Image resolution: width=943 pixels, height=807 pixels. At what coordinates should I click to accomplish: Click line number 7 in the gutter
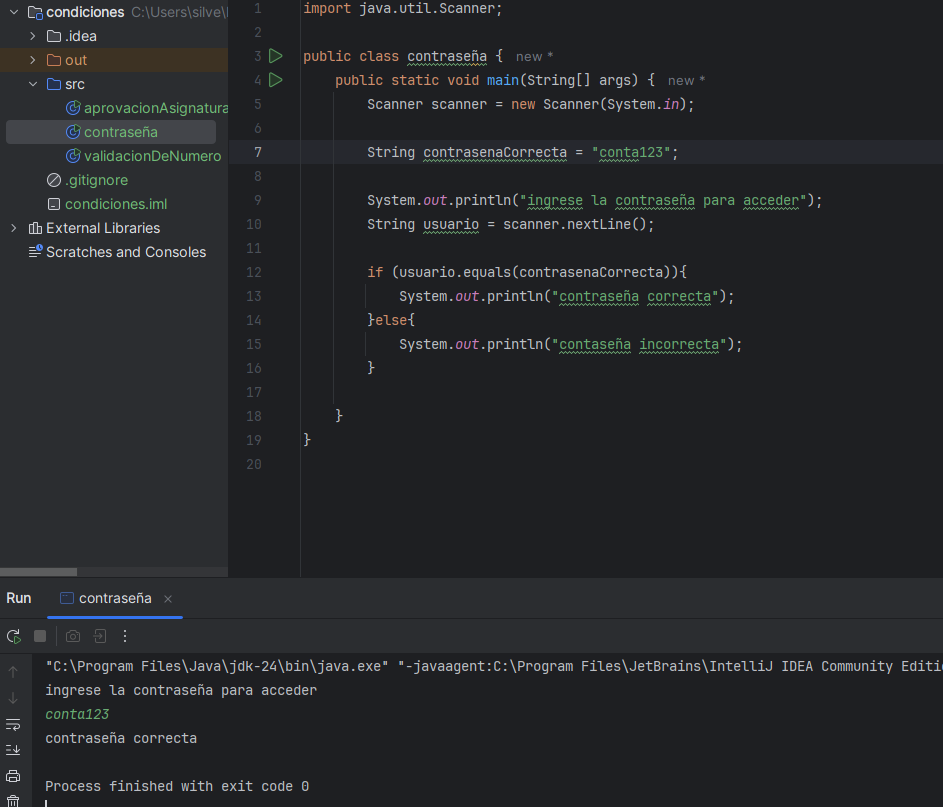coord(257,153)
